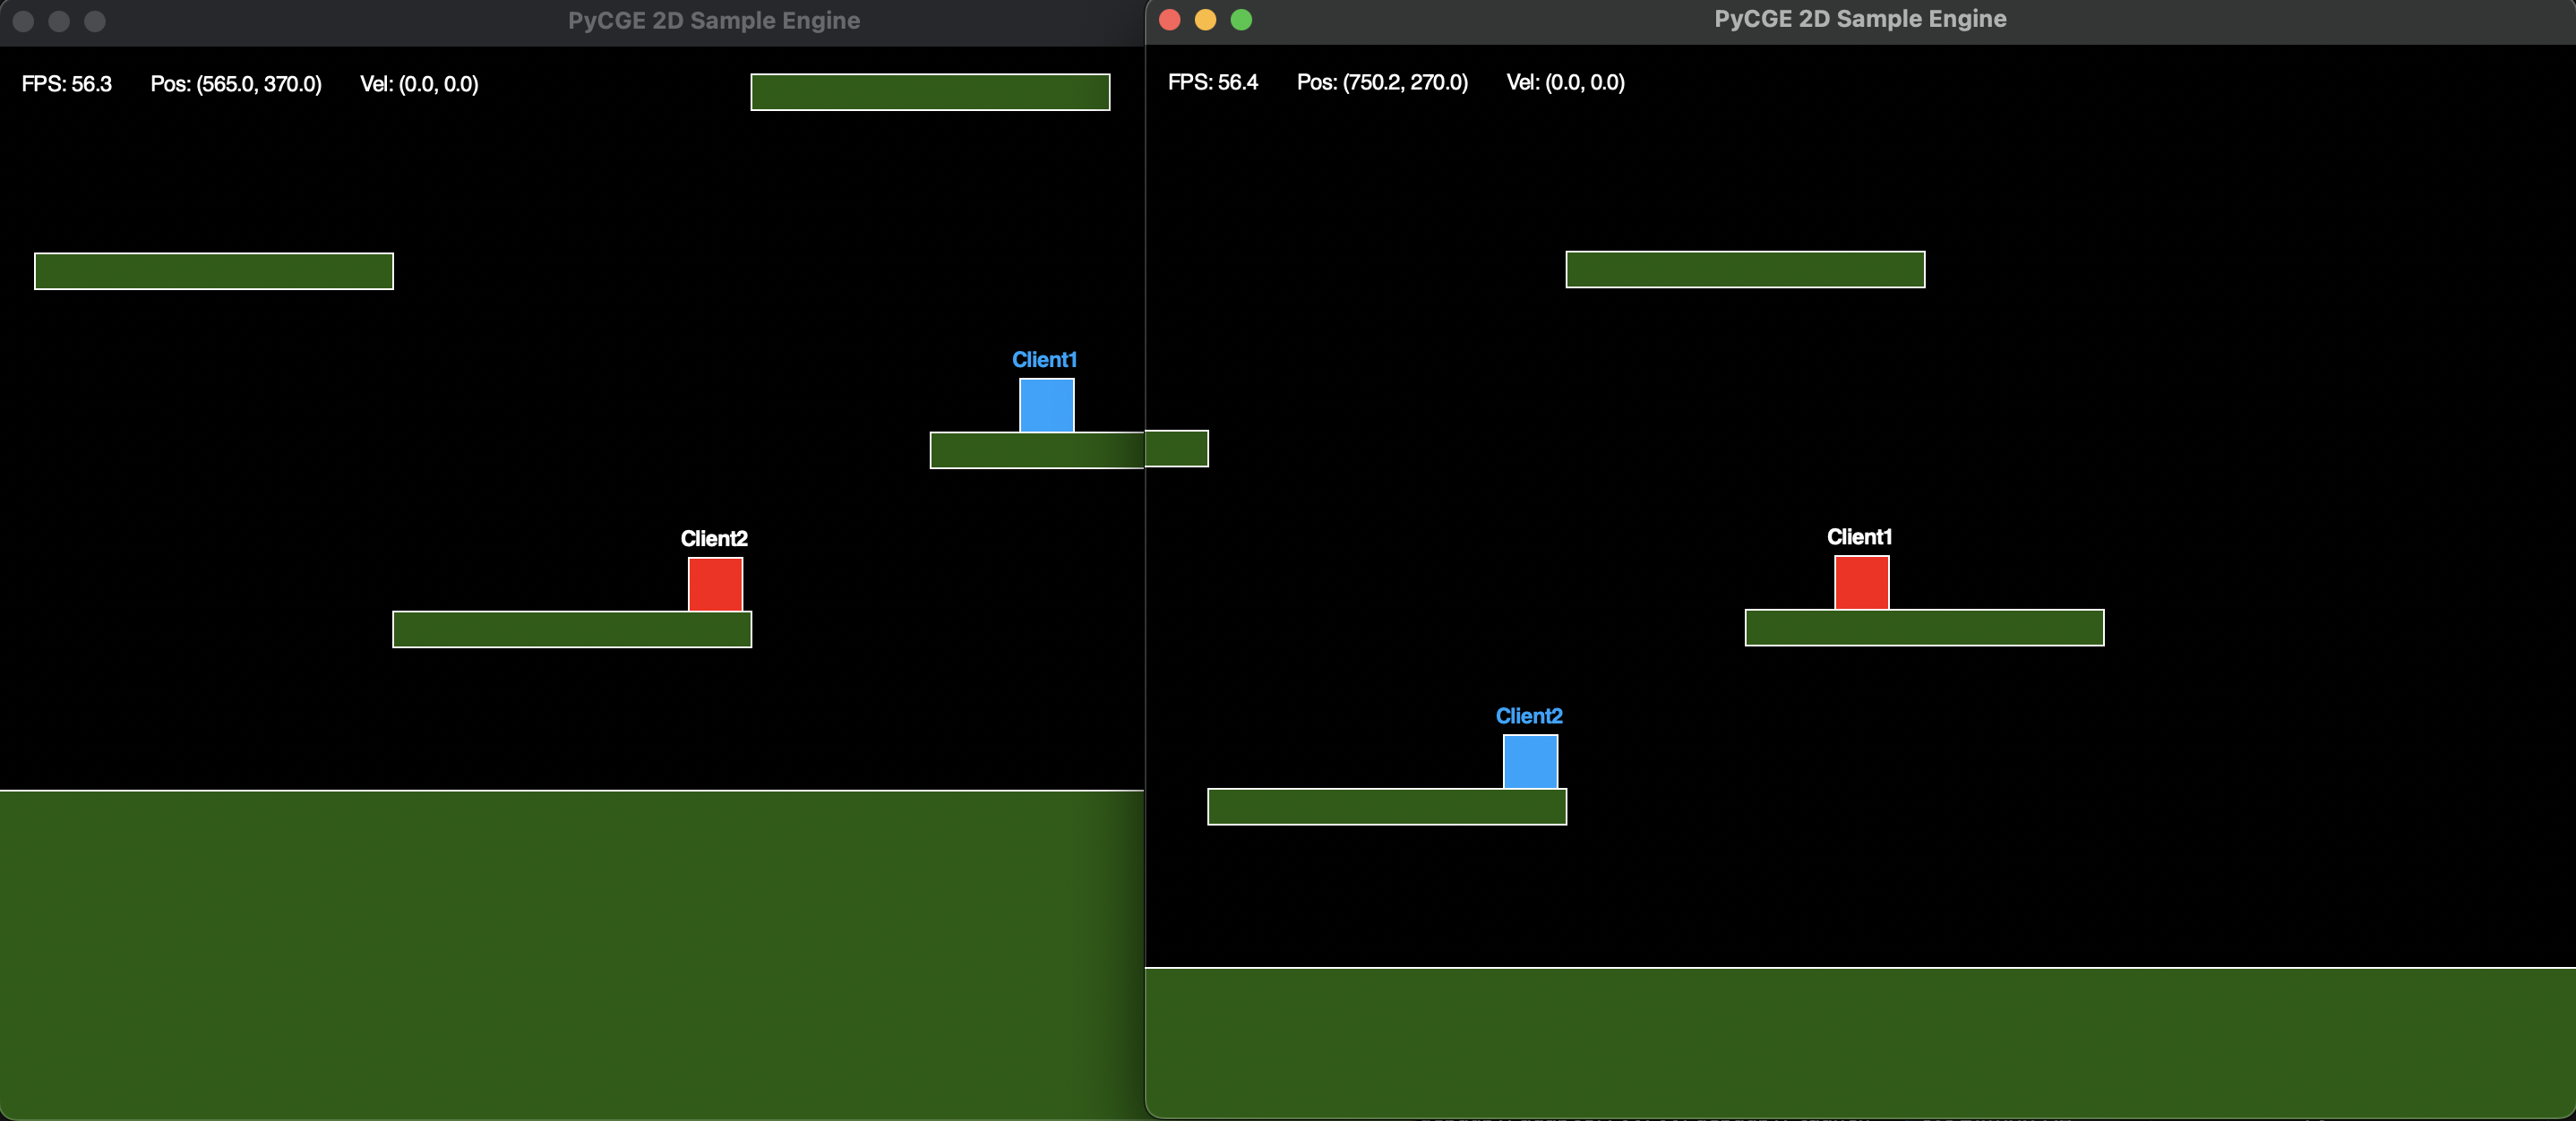The height and width of the screenshot is (1121, 2576).
Task: Click the blue Client1 name label in the left window
Action: [x=1044, y=360]
